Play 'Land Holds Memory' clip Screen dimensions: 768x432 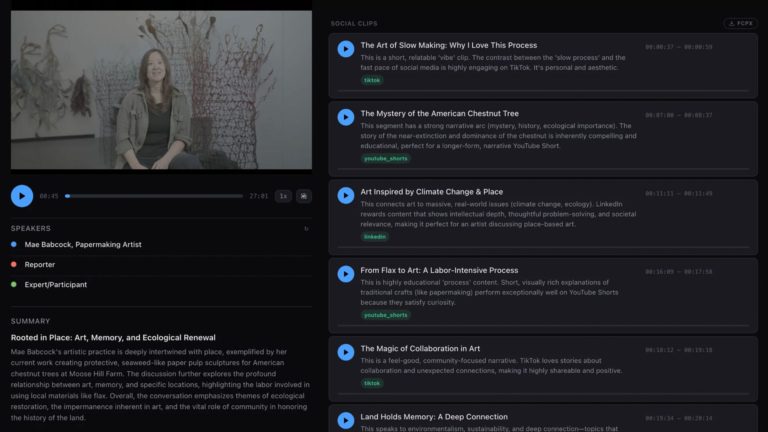(x=346, y=420)
